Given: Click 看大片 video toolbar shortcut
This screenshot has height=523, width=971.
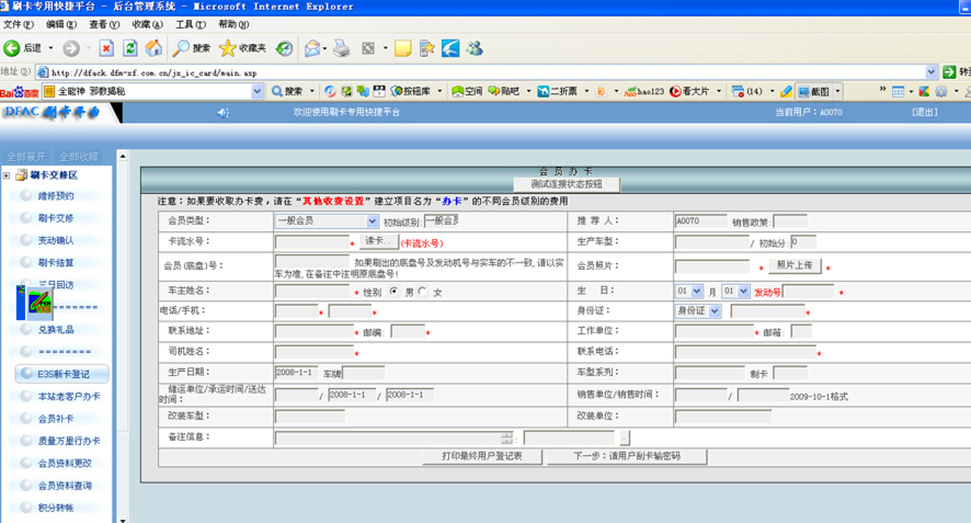Looking at the screenshot, I should 689,92.
